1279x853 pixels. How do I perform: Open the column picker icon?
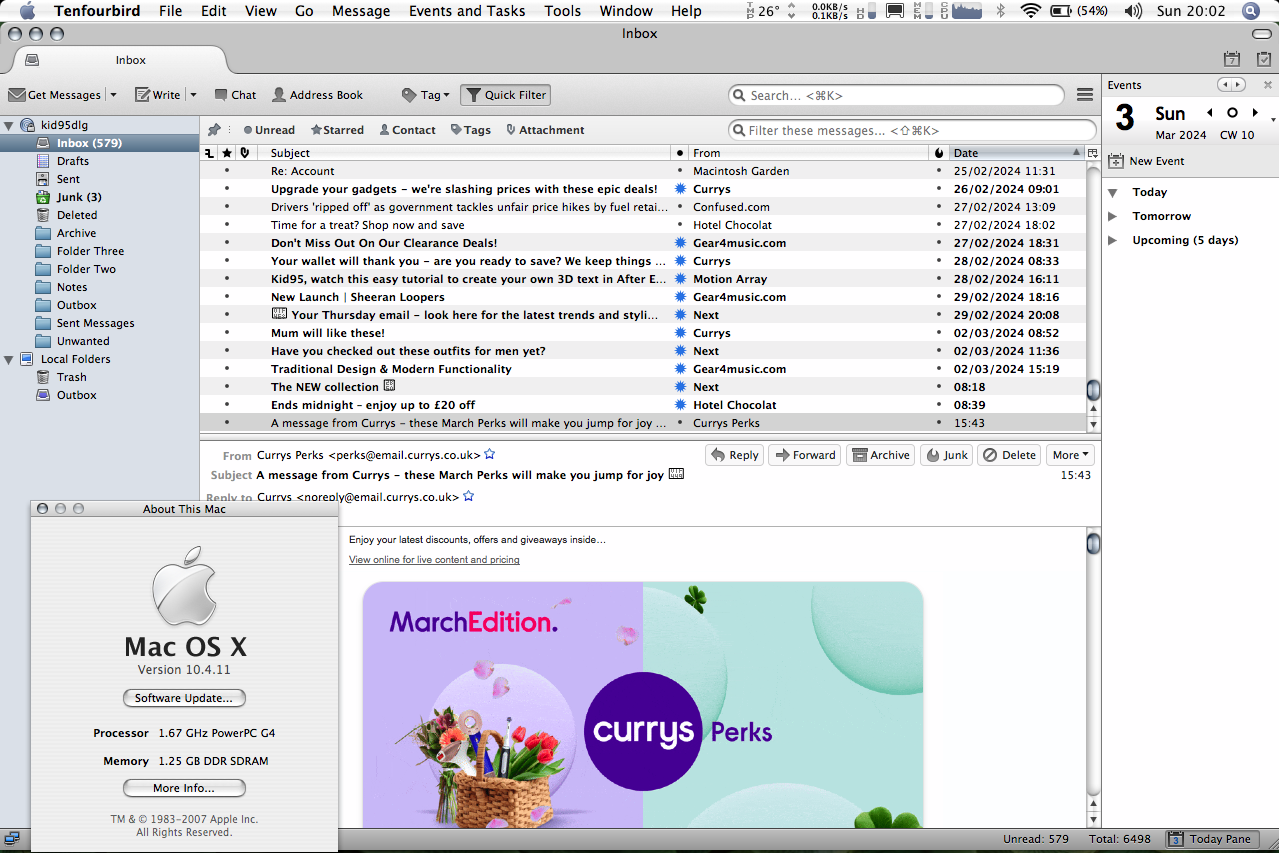1093,153
